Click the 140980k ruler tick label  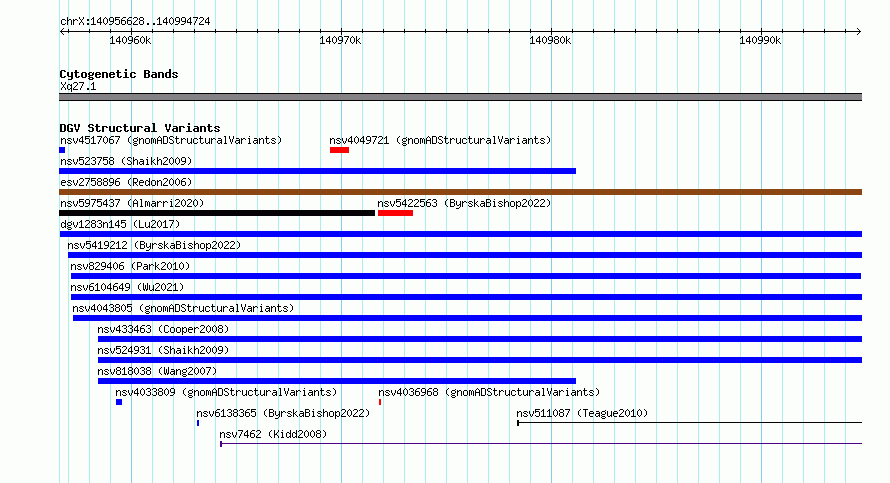[x=550, y=40]
